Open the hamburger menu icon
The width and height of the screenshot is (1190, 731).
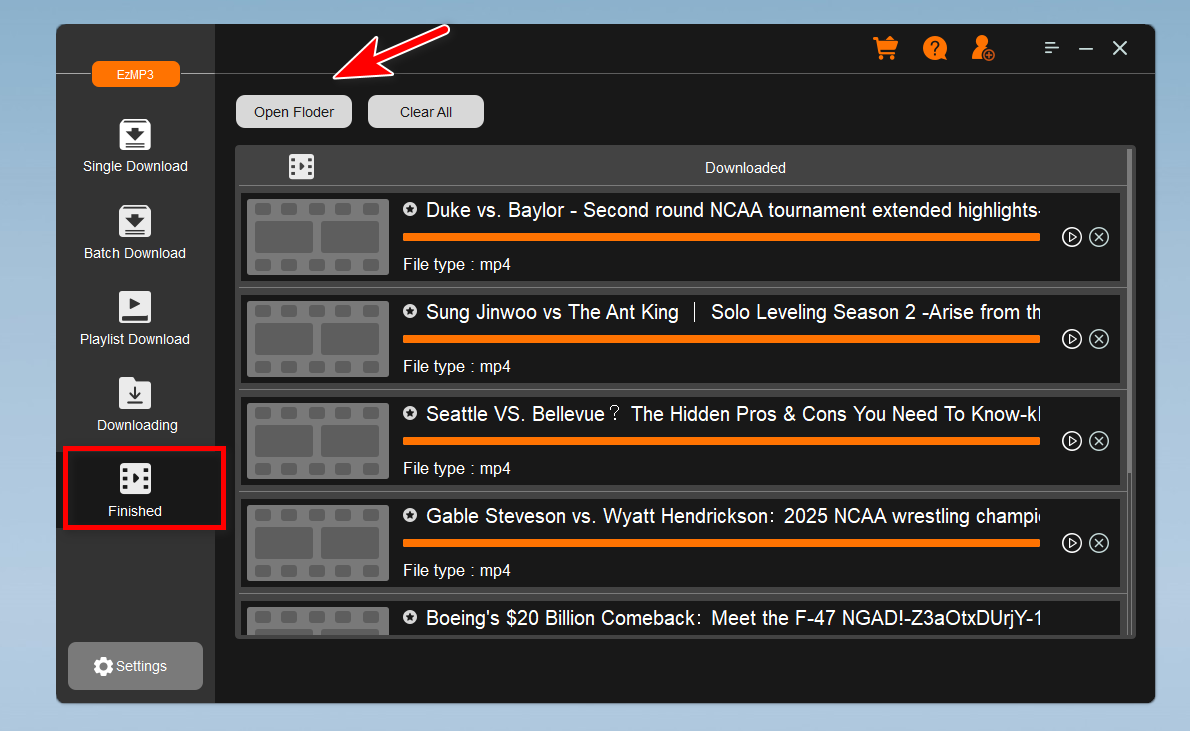pos(1051,48)
